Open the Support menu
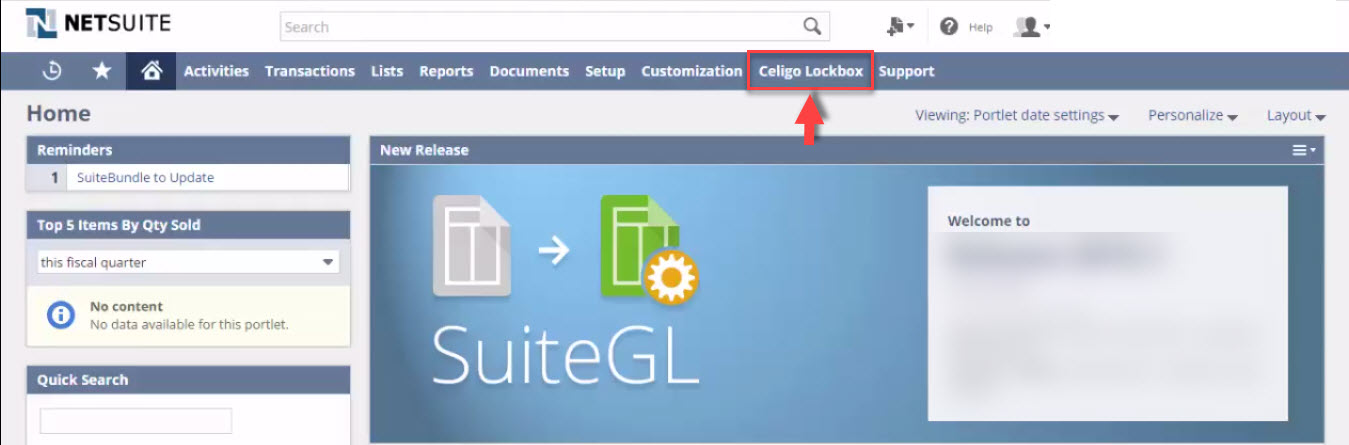The height and width of the screenshot is (445, 1349). pyautogui.click(x=907, y=71)
